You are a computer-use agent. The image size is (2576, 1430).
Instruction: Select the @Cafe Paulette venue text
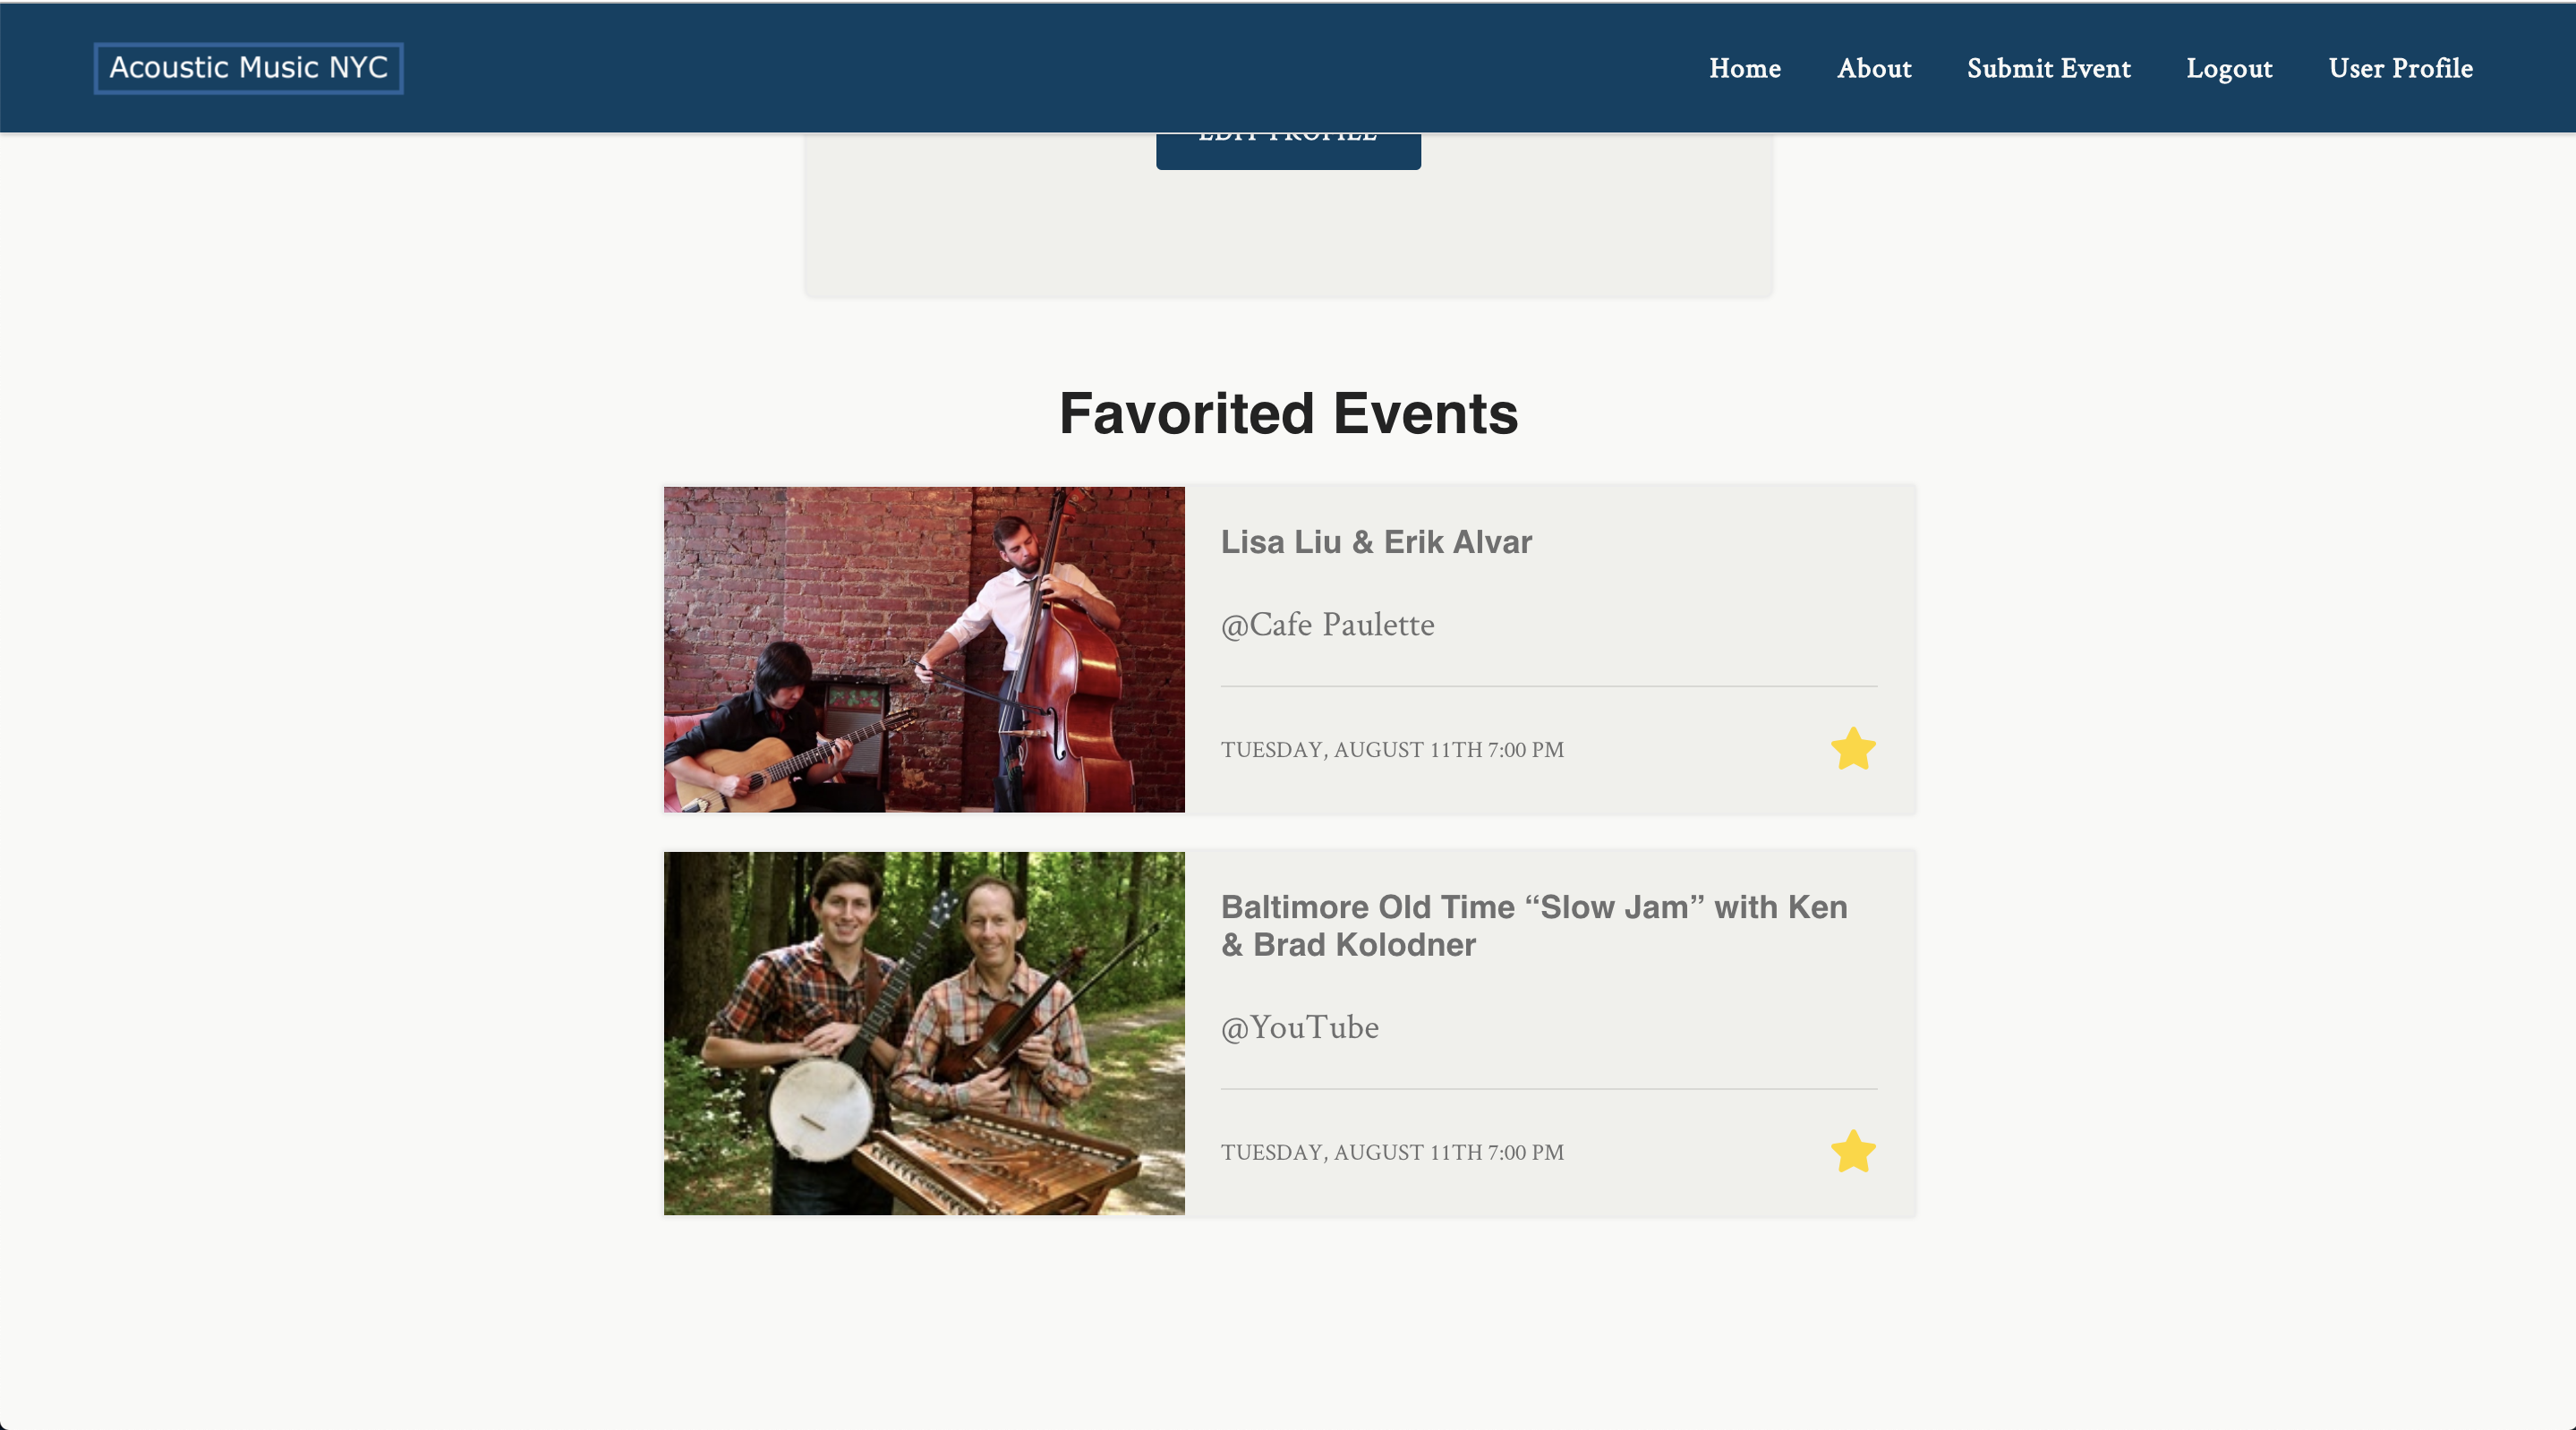1327,625
